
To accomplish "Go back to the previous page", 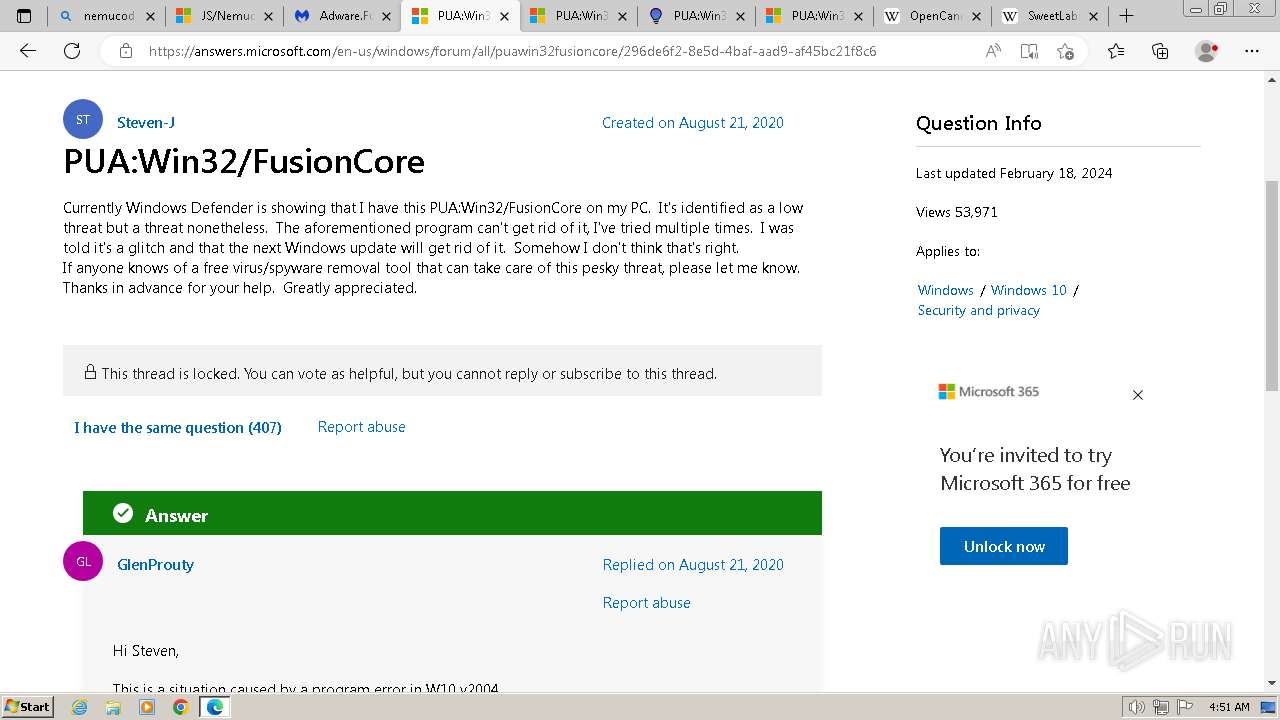I will pos(28,51).
